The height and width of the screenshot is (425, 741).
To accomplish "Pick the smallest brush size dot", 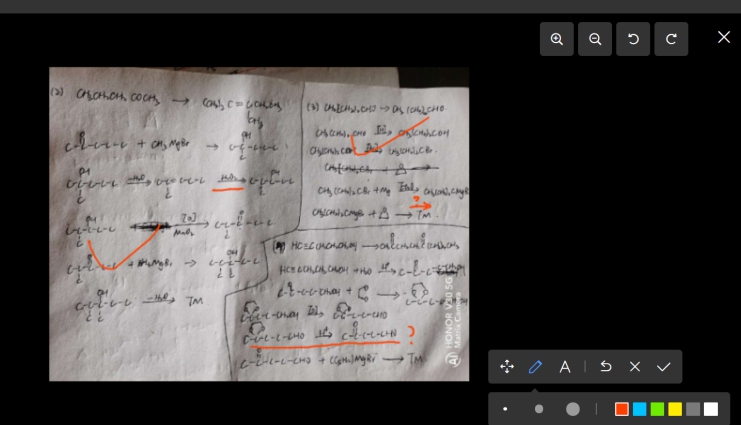I will [505, 409].
